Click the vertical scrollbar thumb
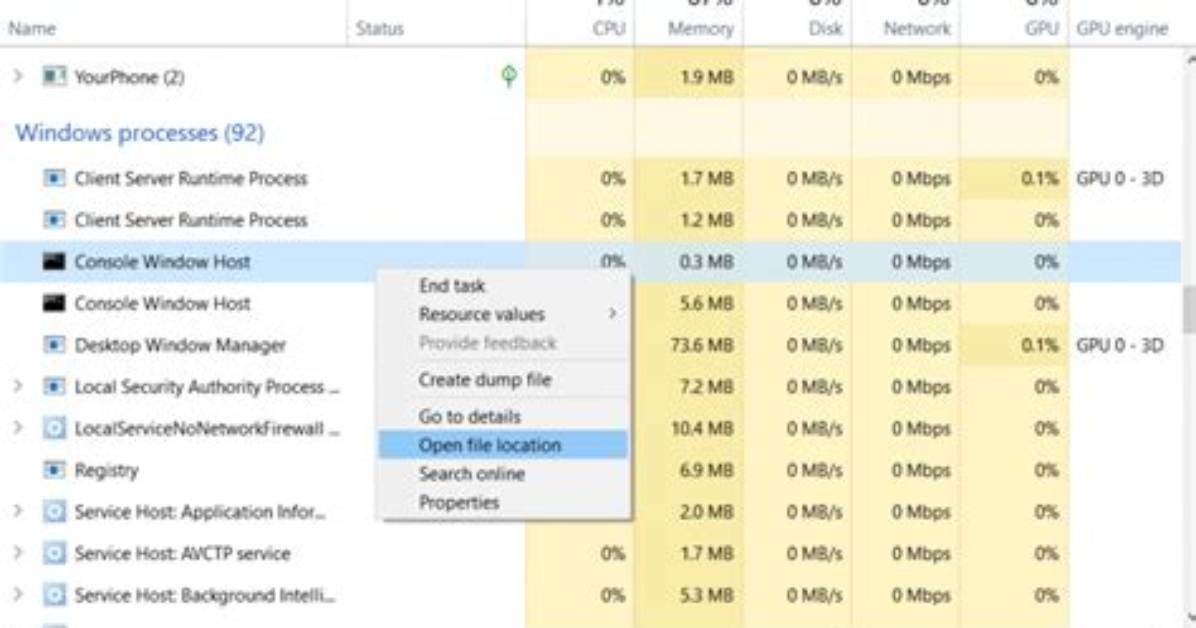1196x628 pixels. pos(1188,309)
